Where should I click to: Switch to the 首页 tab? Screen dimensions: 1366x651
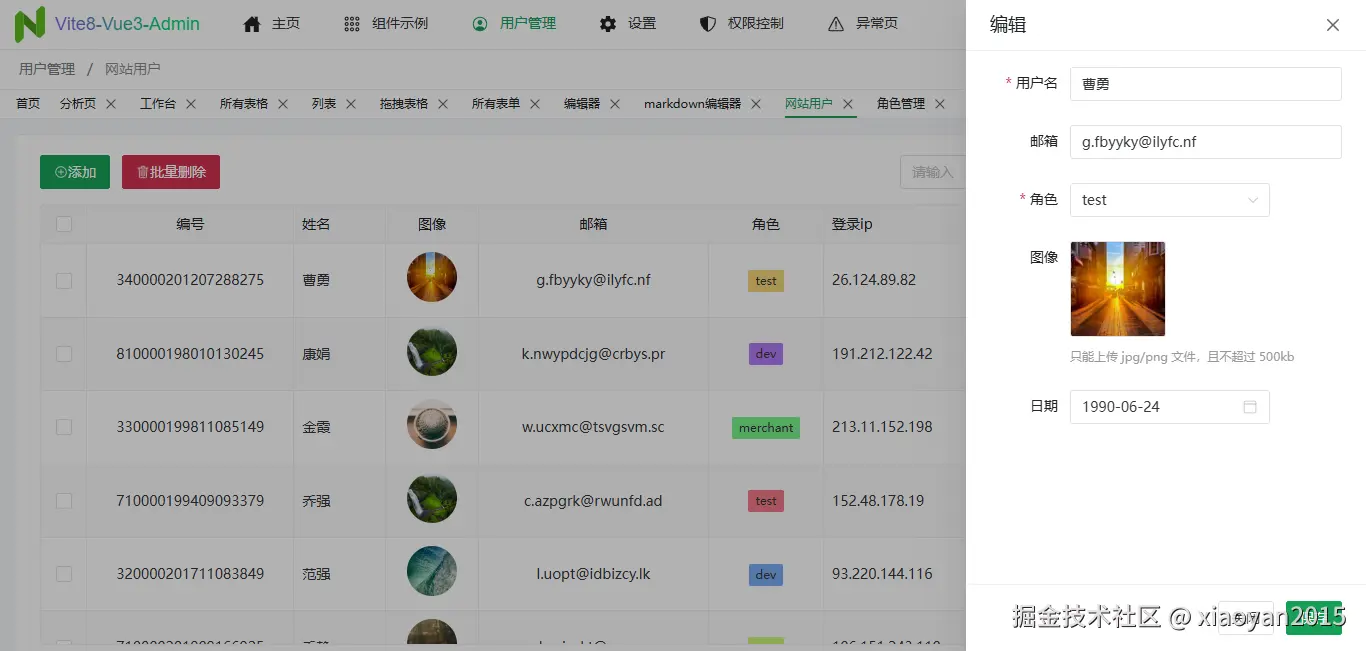[28, 104]
